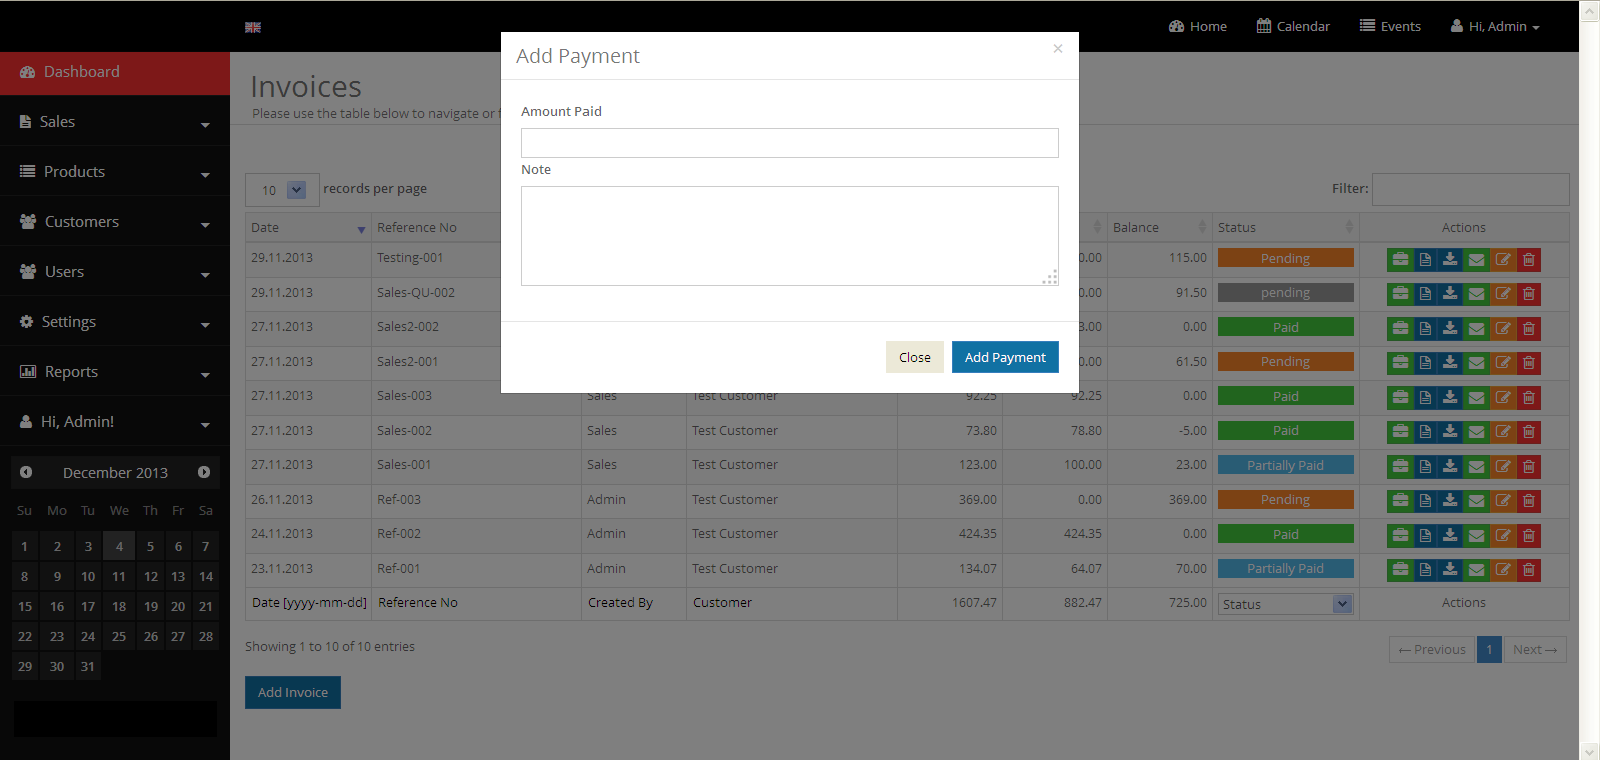Email the Sales2-002 invoice via envelope icon
This screenshot has height=760, width=1600.
click(1476, 328)
